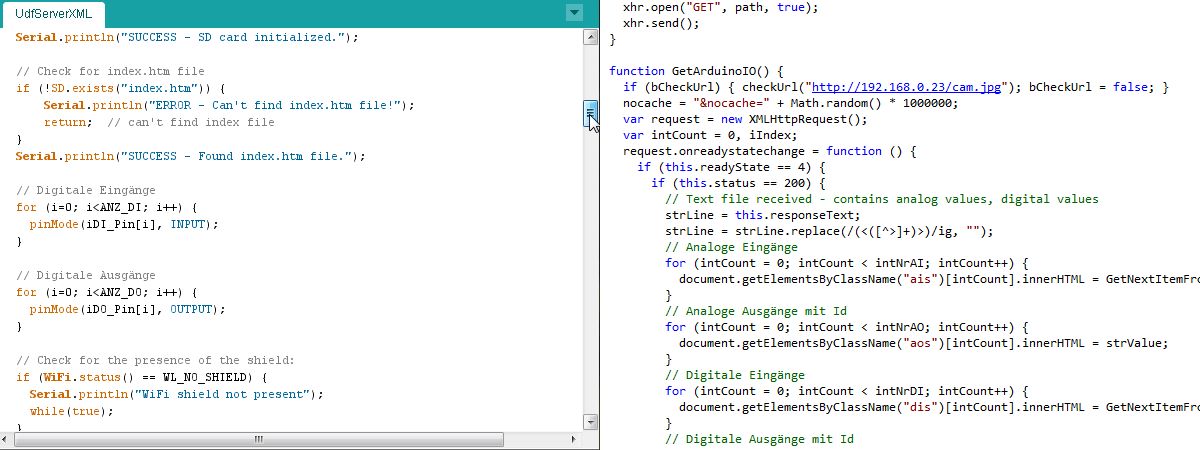
Task: Click vertical scrollbar down arrow in Arduino editor
Action: 590,424
